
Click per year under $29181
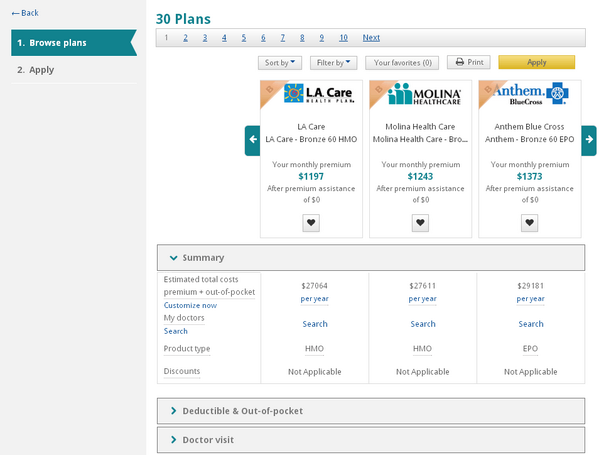tap(531, 299)
